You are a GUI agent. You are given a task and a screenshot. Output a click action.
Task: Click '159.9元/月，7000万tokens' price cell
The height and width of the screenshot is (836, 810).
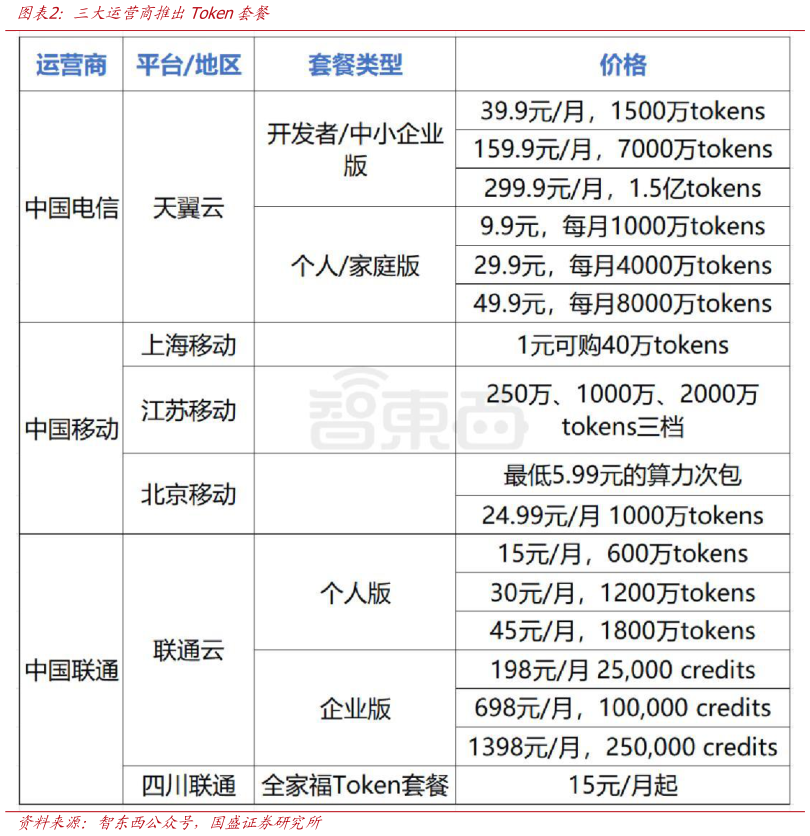point(623,149)
